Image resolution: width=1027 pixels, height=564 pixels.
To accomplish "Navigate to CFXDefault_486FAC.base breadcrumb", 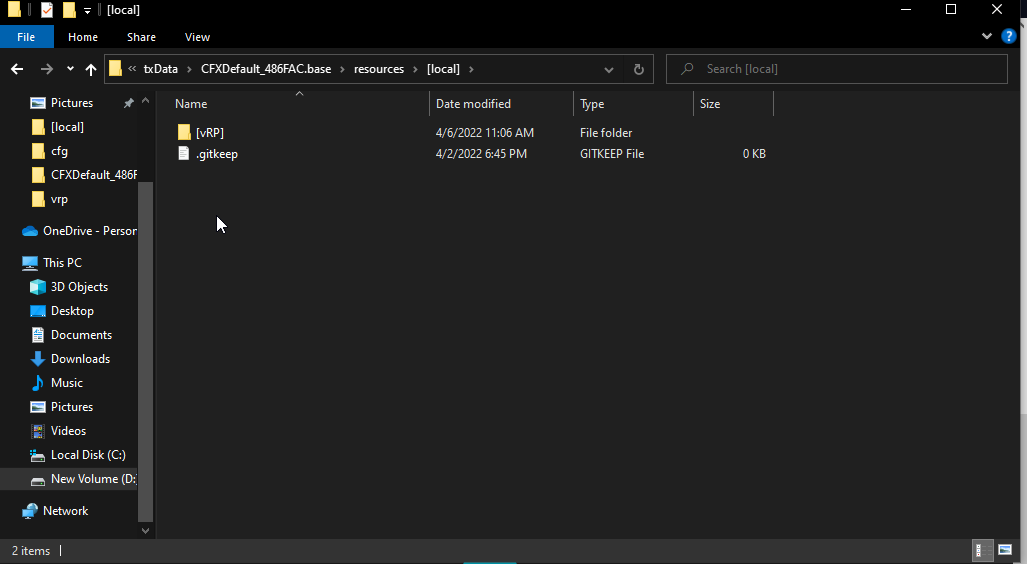I will tap(266, 69).
